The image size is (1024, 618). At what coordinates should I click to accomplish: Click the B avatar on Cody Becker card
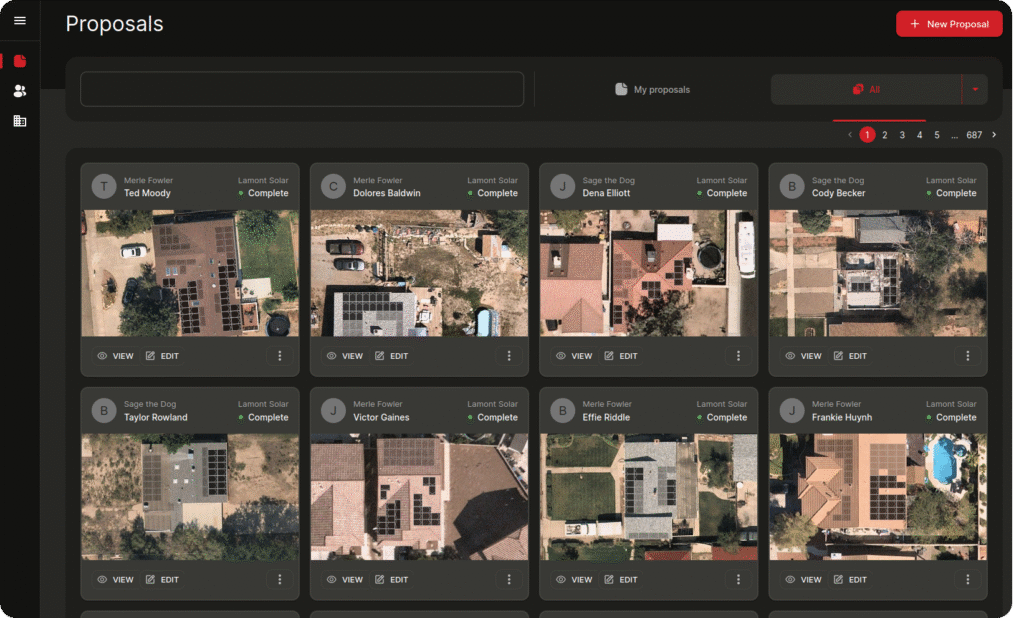point(792,186)
